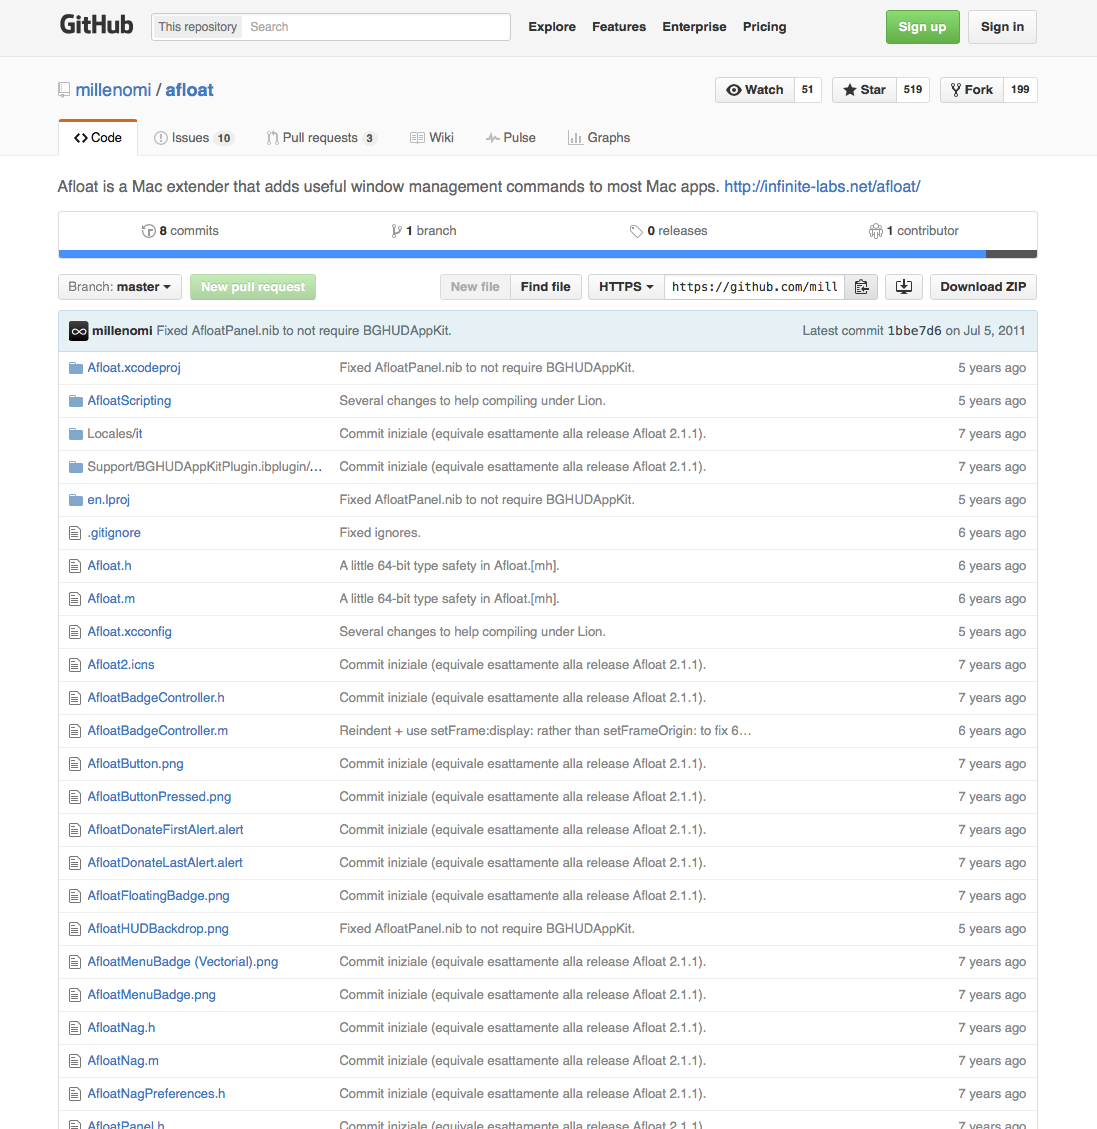The width and height of the screenshot is (1097, 1129).
Task: Click Afloat.xcconfig file icon
Action: [75, 632]
